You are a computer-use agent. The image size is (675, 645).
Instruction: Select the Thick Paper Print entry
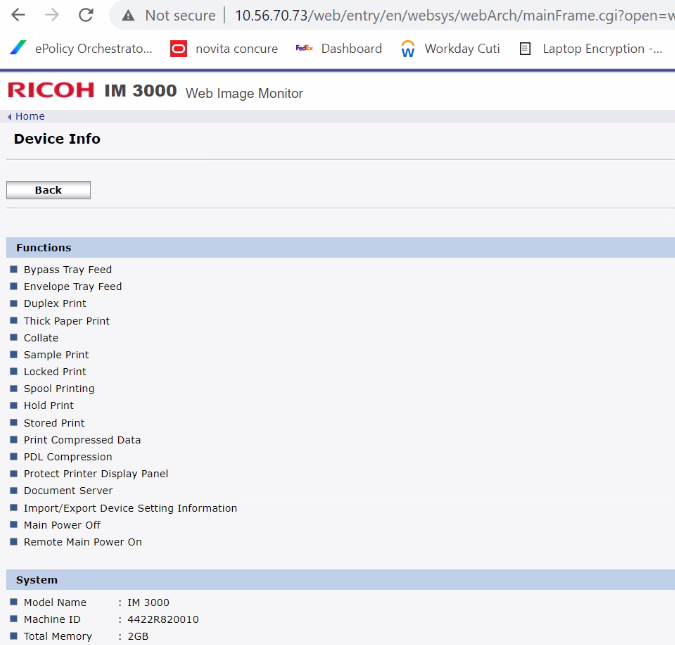click(x=67, y=321)
